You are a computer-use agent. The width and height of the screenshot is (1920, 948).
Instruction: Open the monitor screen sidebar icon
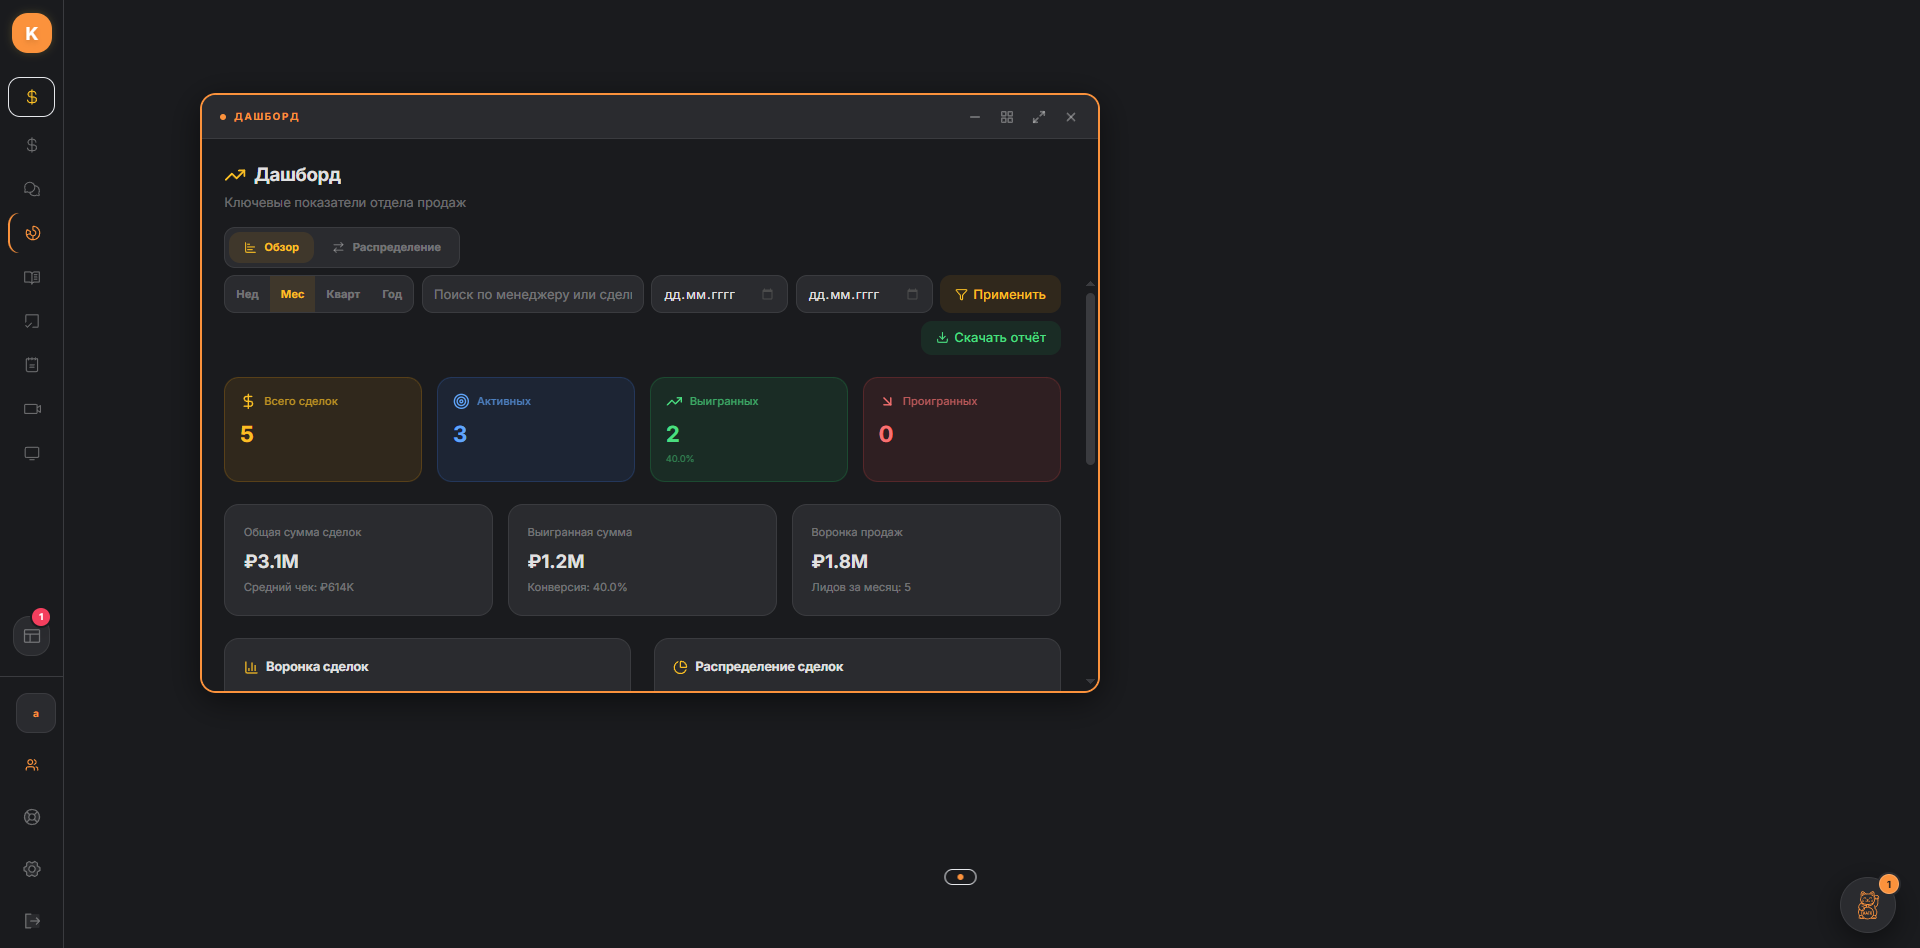31,453
